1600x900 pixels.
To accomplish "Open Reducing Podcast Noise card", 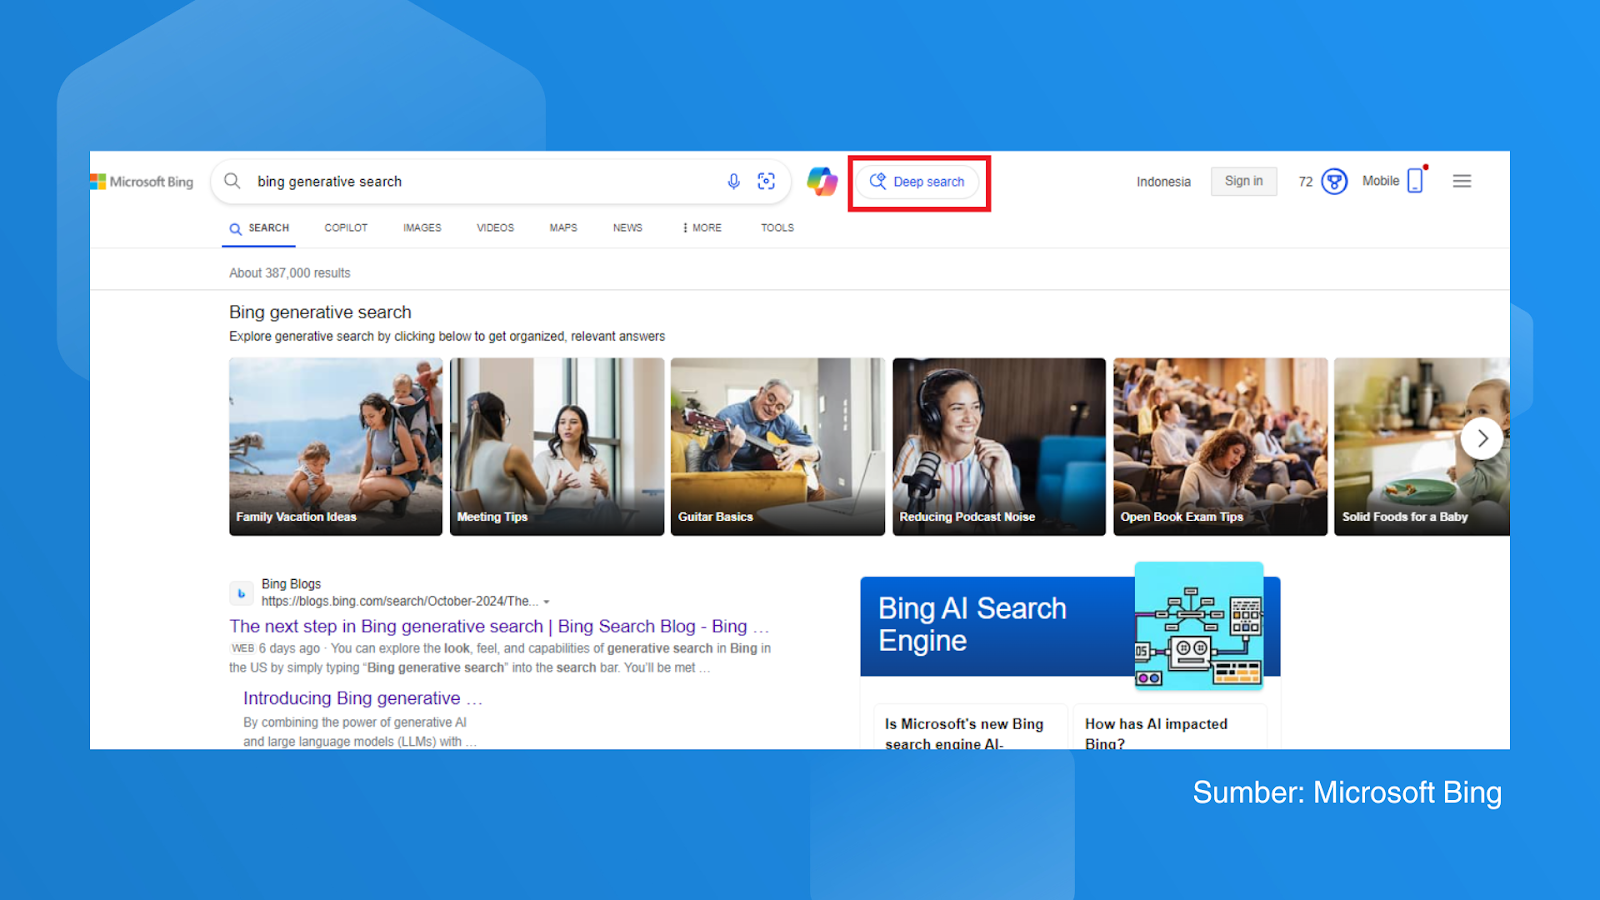I will click(x=999, y=447).
